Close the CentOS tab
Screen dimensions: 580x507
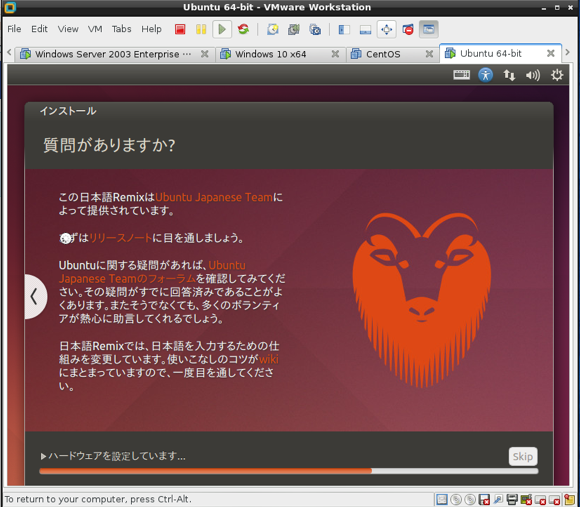[x=429, y=54]
